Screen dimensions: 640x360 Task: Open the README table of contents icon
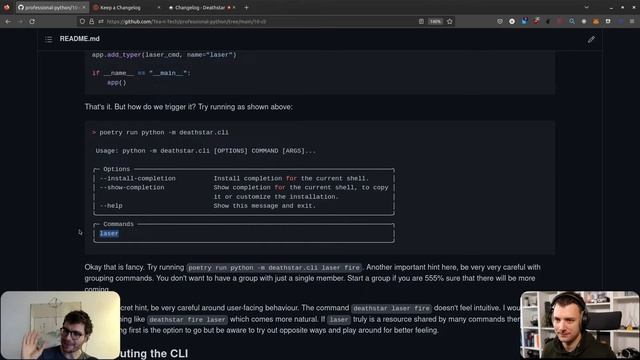point(49,39)
